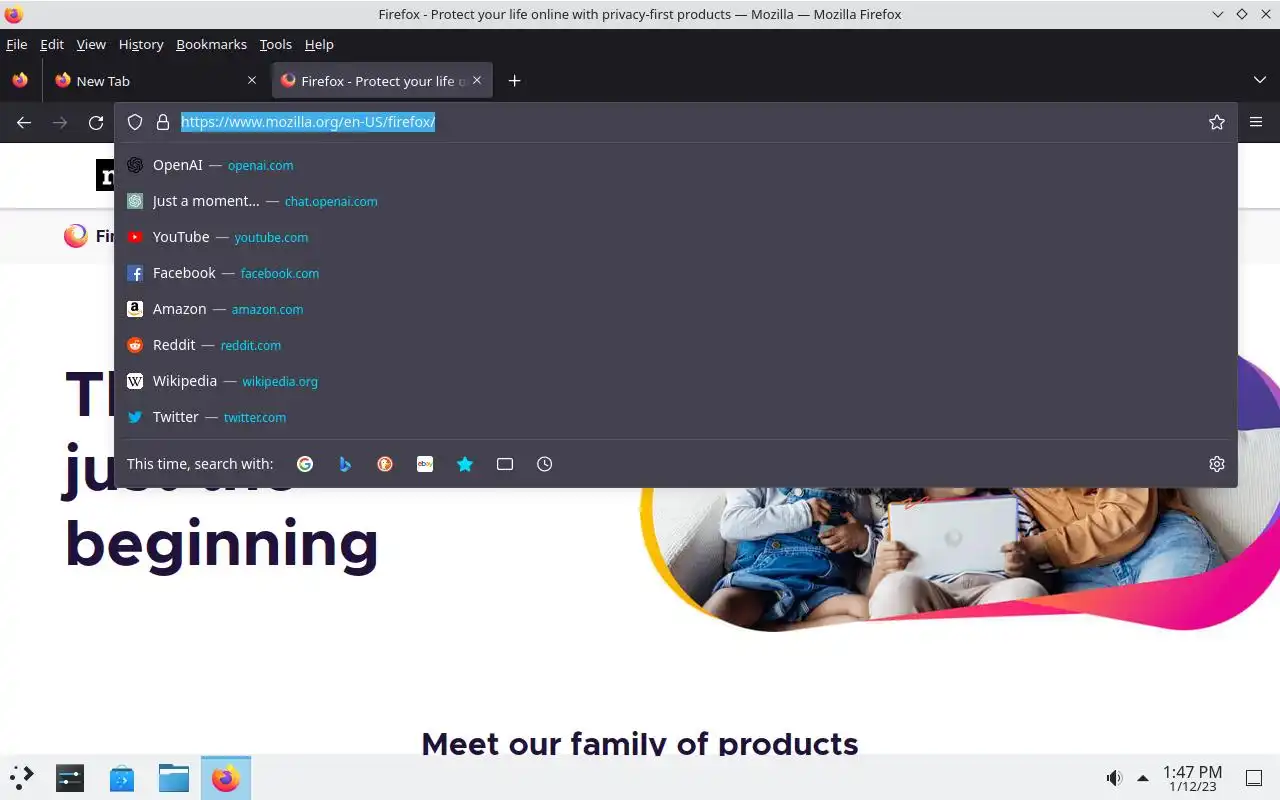Search this time with DuckDuckGo
Image resolution: width=1280 pixels, height=800 pixels.
pyautogui.click(x=385, y=464)
